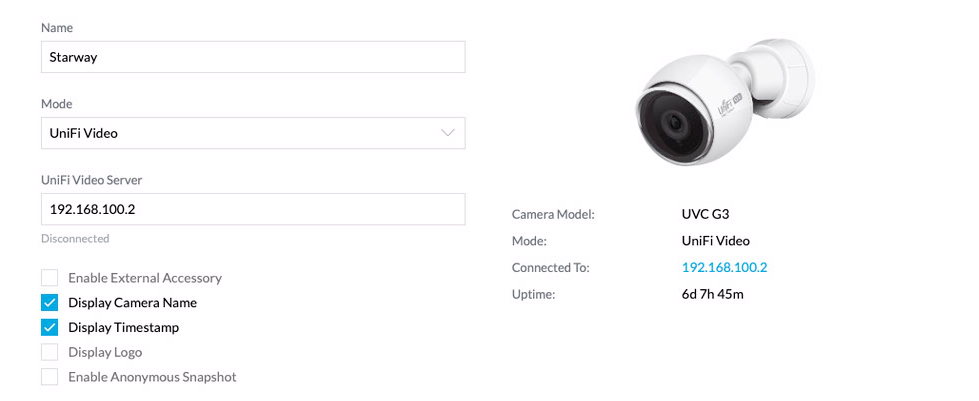Image resolution: width=979 pixels, height=401 pixels.
Task: Click the UVC G3 camera product image
Action: coord(725,105)
